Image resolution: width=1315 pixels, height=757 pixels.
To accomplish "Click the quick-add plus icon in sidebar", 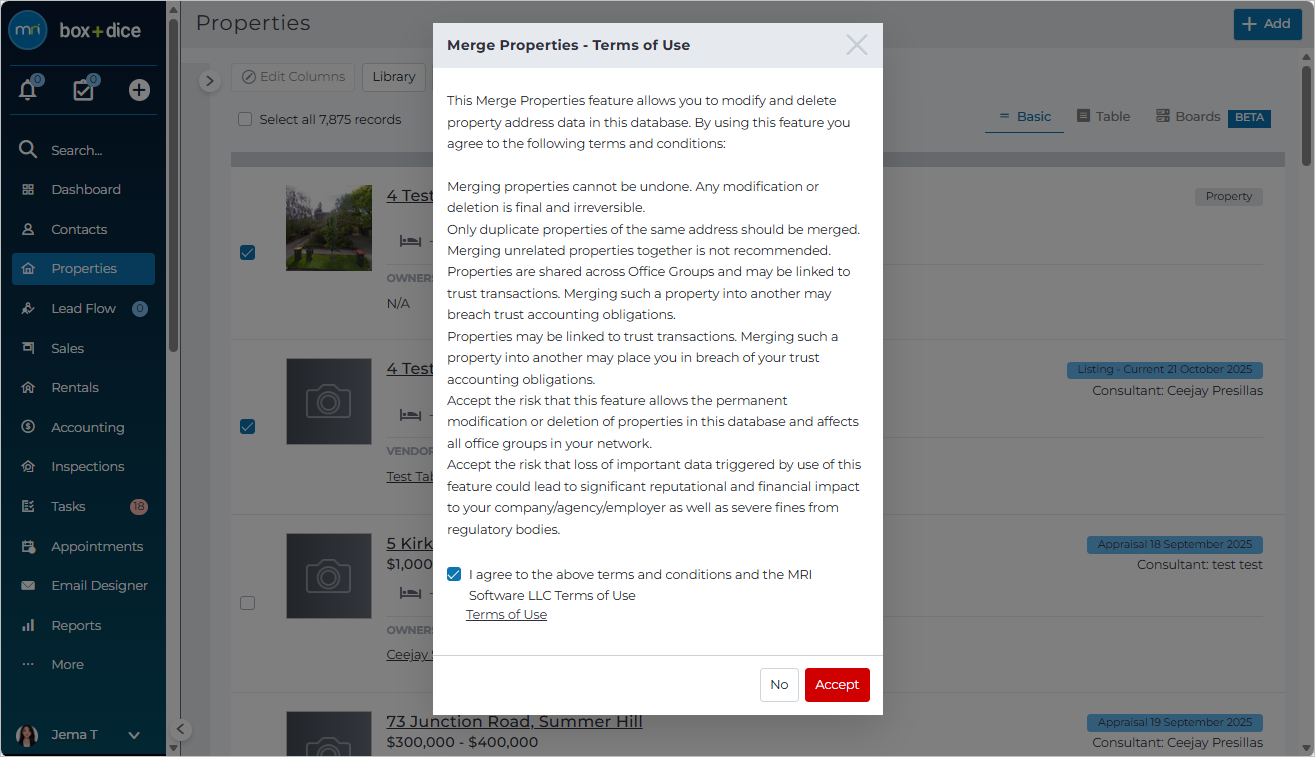I will click(x=139, y=90).
